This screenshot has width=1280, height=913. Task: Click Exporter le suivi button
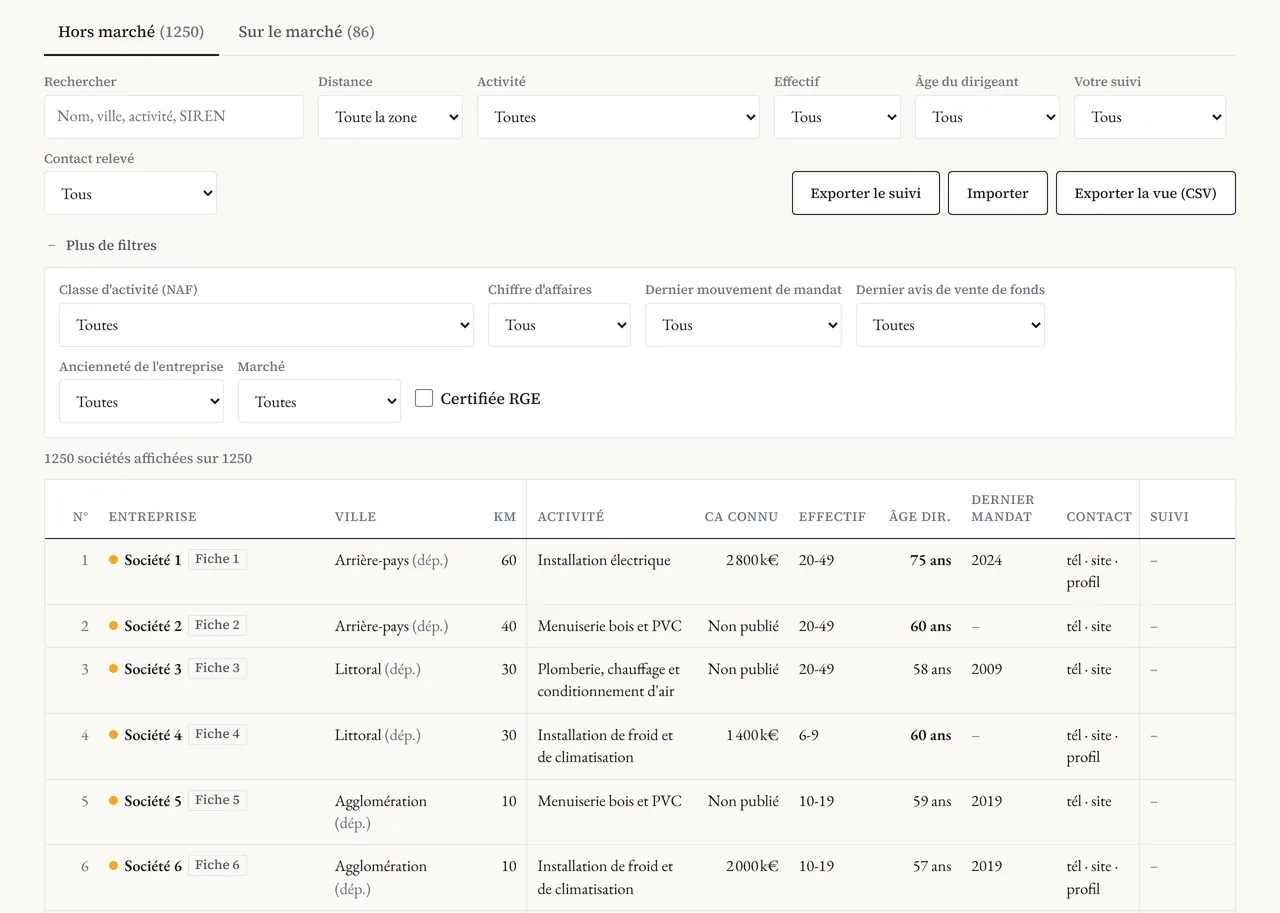click(866, 193)
